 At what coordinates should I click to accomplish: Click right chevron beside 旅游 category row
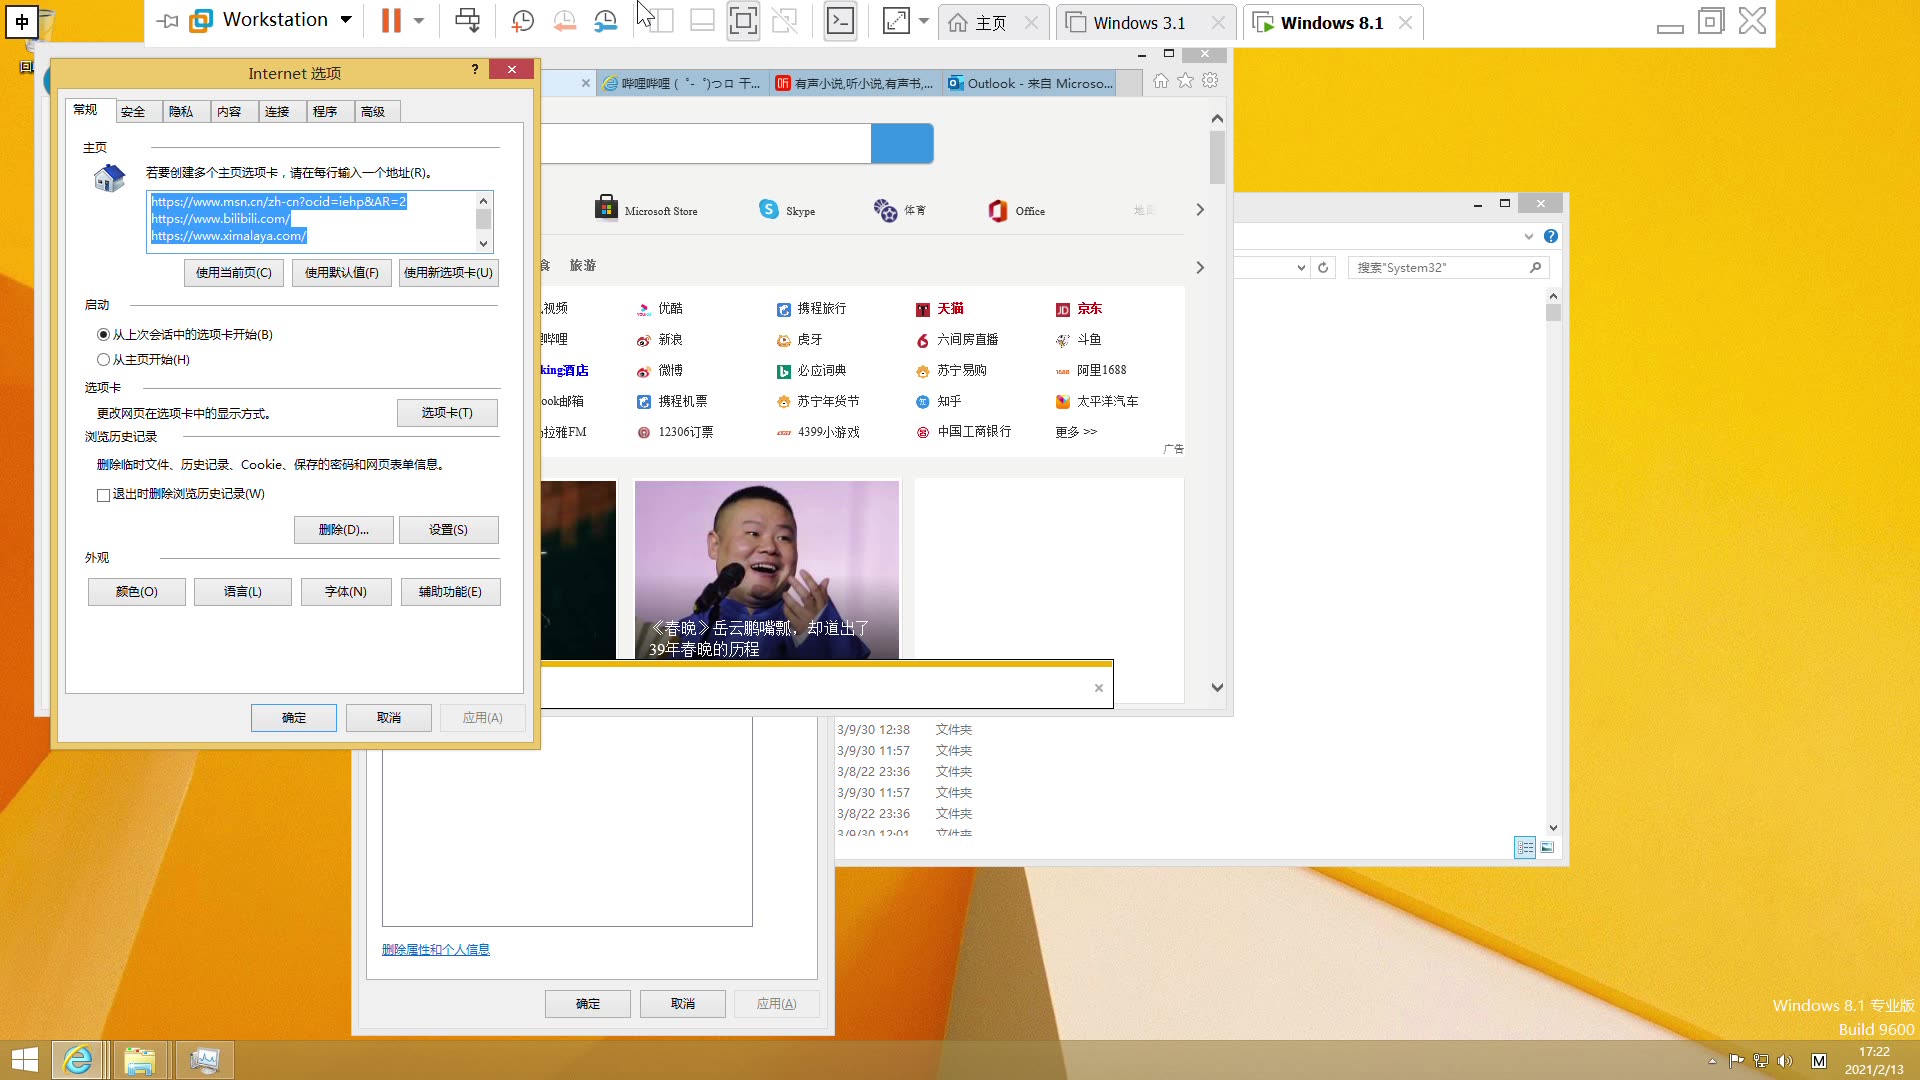tap(1200, 267)
